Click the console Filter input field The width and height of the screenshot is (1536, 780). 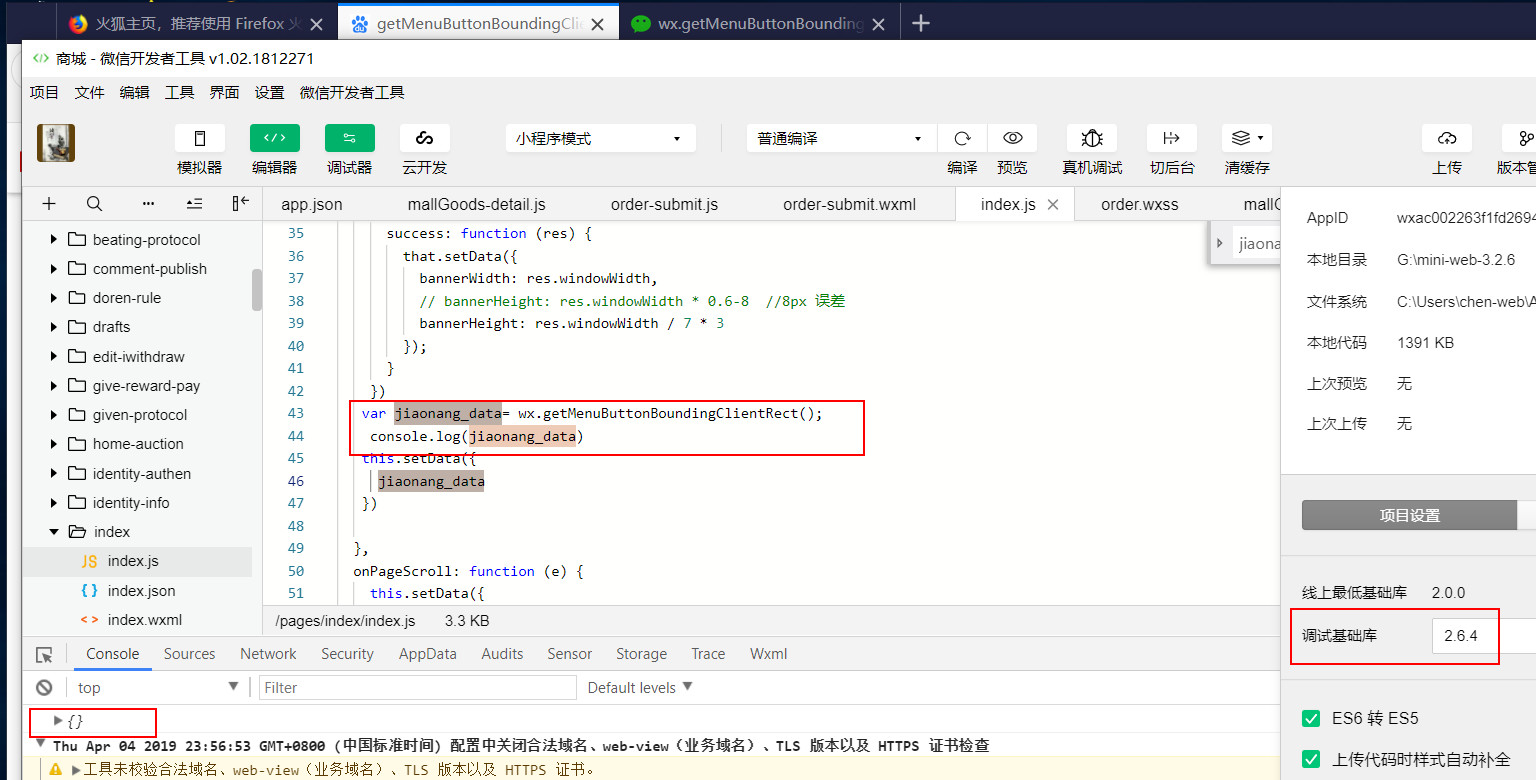(417, 688)
